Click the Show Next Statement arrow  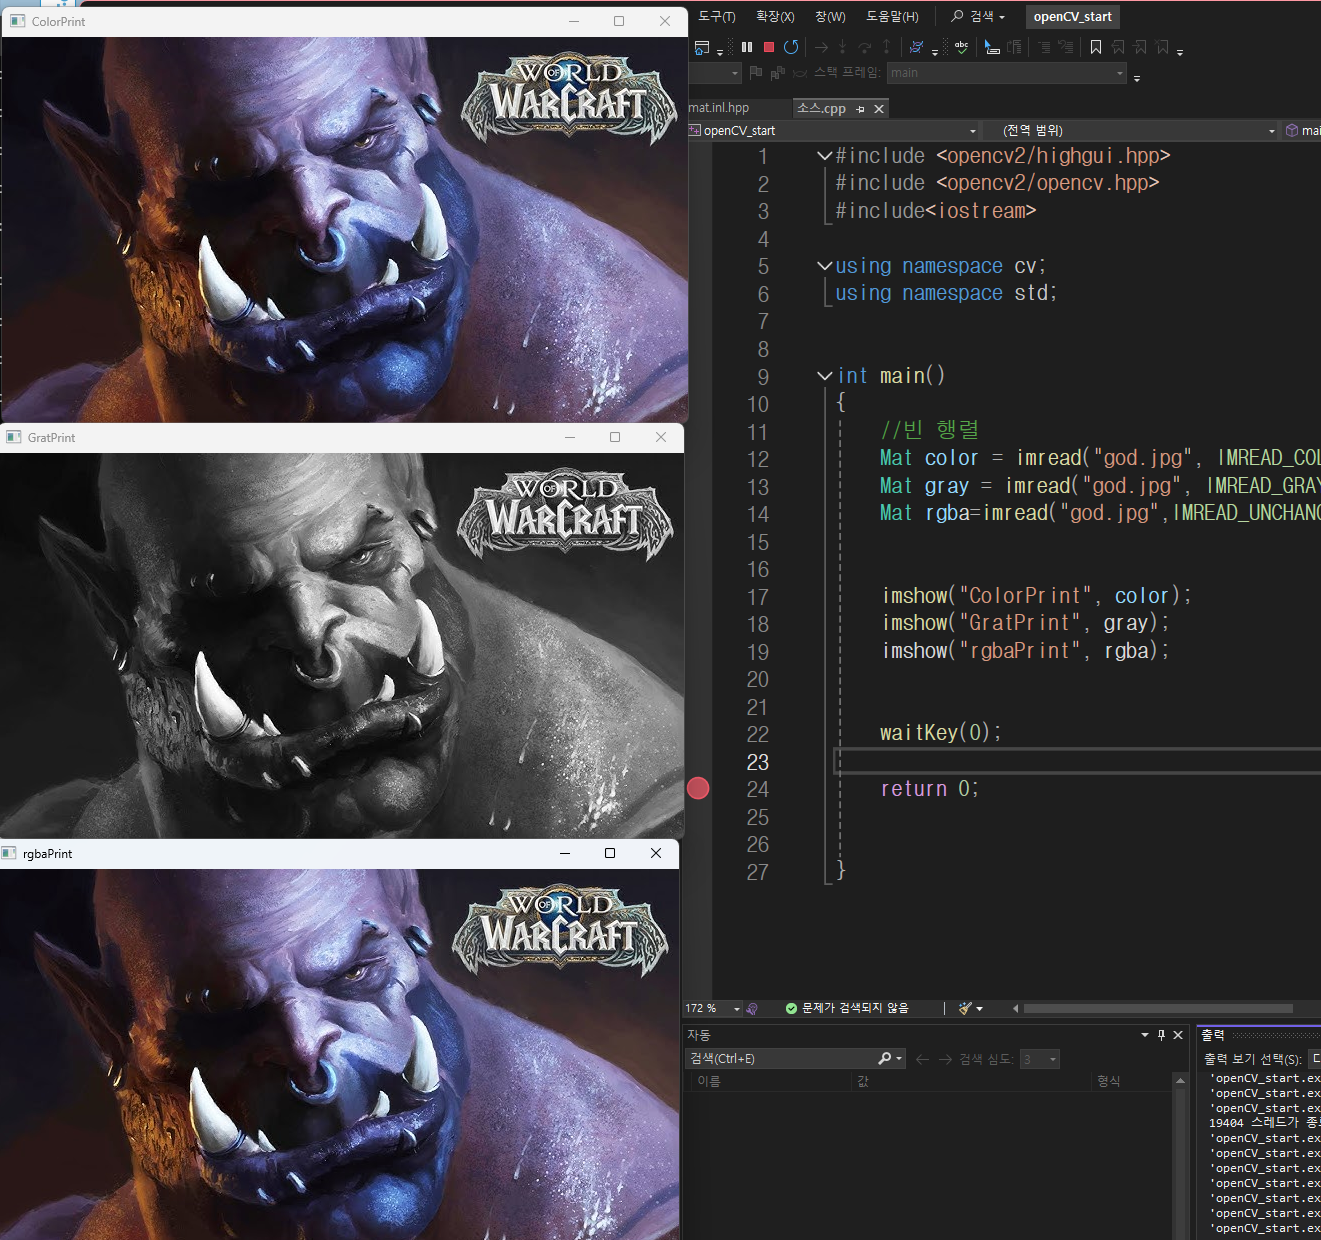pyautogui.click(x=821, y=47)
